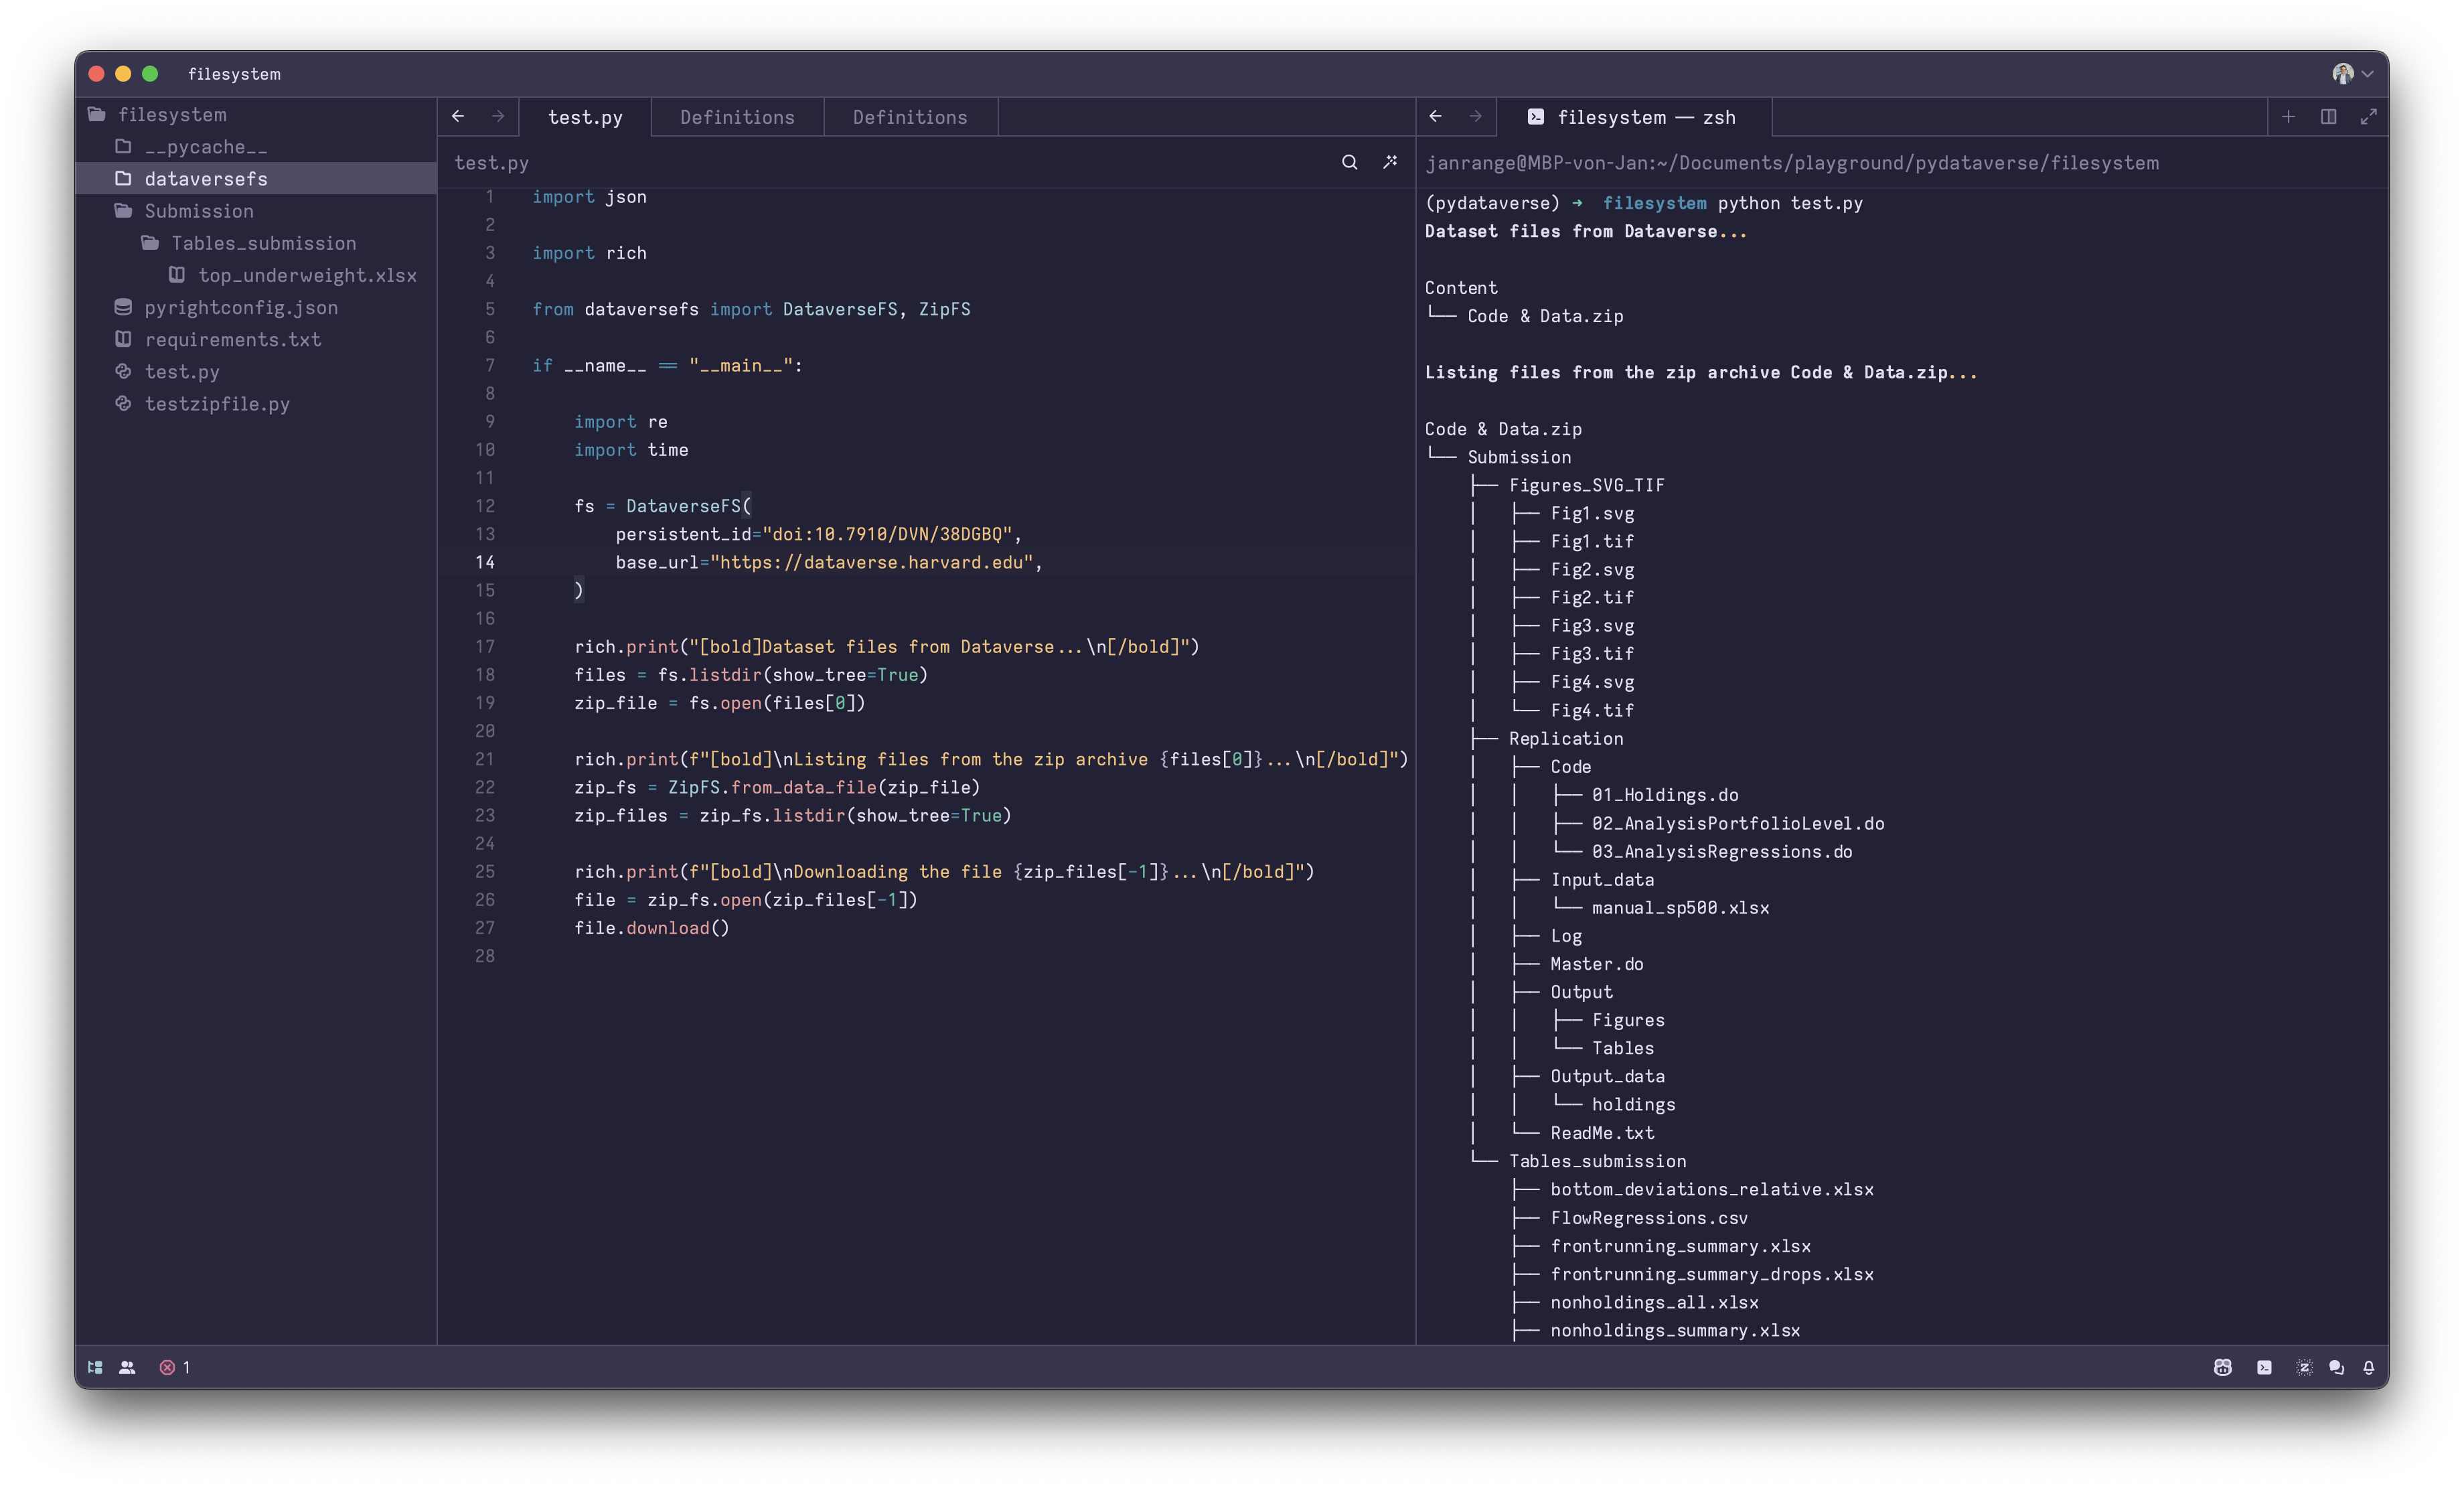Show notifications with the bell icon

click(x=2369, y=1367)
